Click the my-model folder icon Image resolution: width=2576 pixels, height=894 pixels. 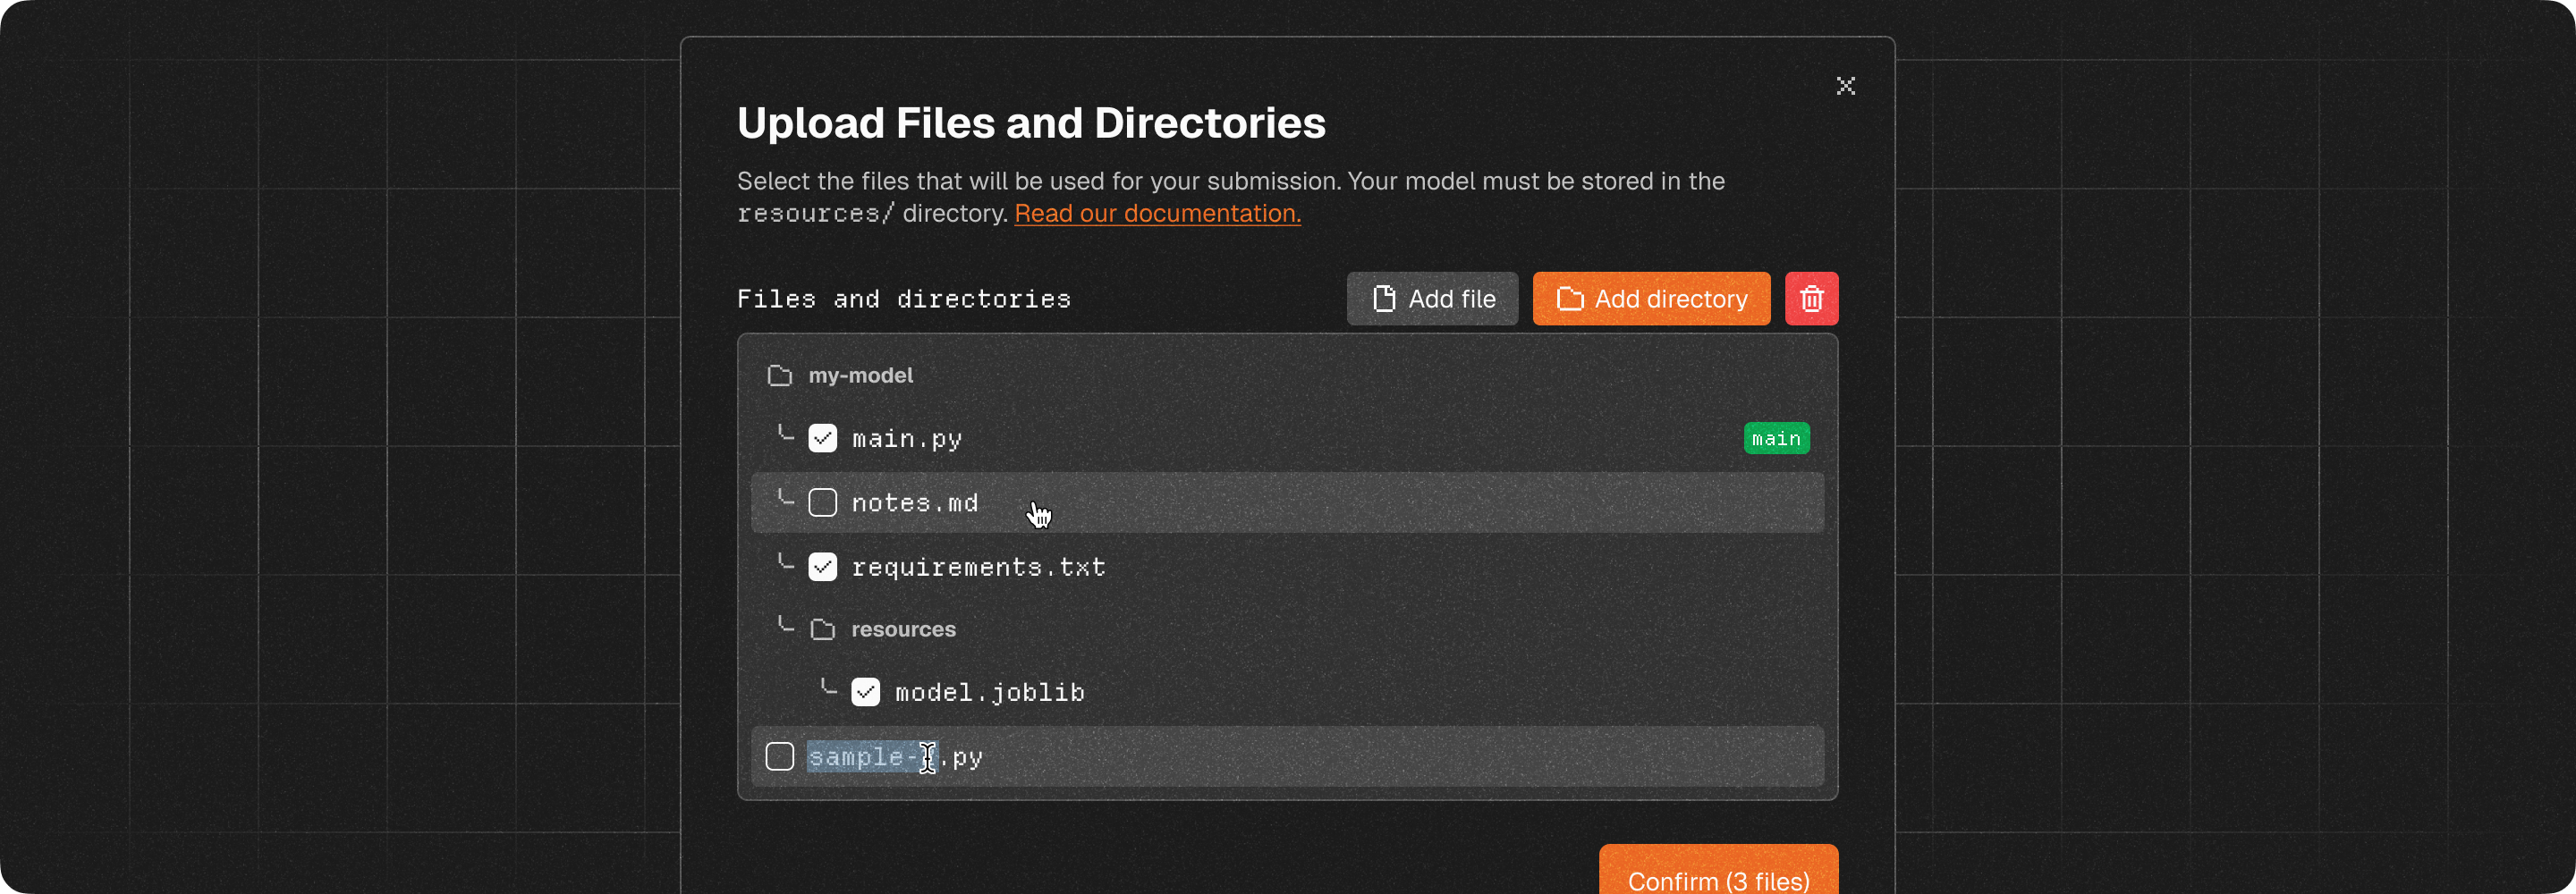779,376
